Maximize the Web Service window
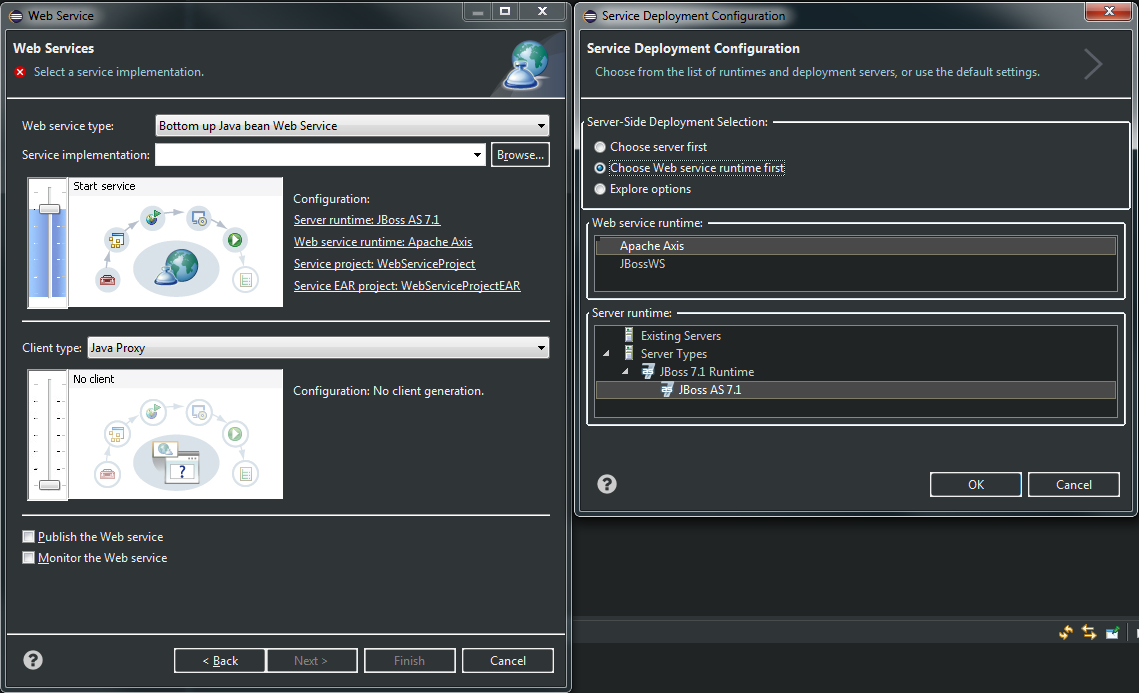1139x693 pixels. click(505, 11)
